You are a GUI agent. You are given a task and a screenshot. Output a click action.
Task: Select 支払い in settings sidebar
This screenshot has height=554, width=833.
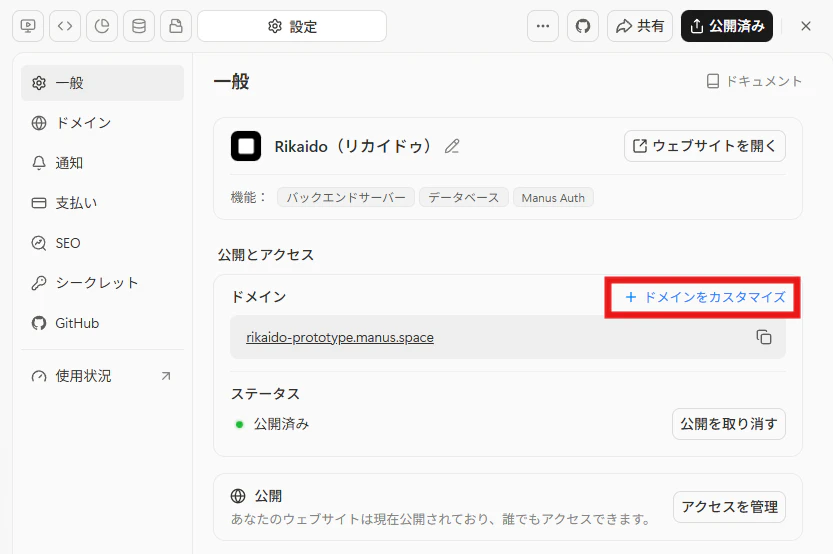(103, 203)
